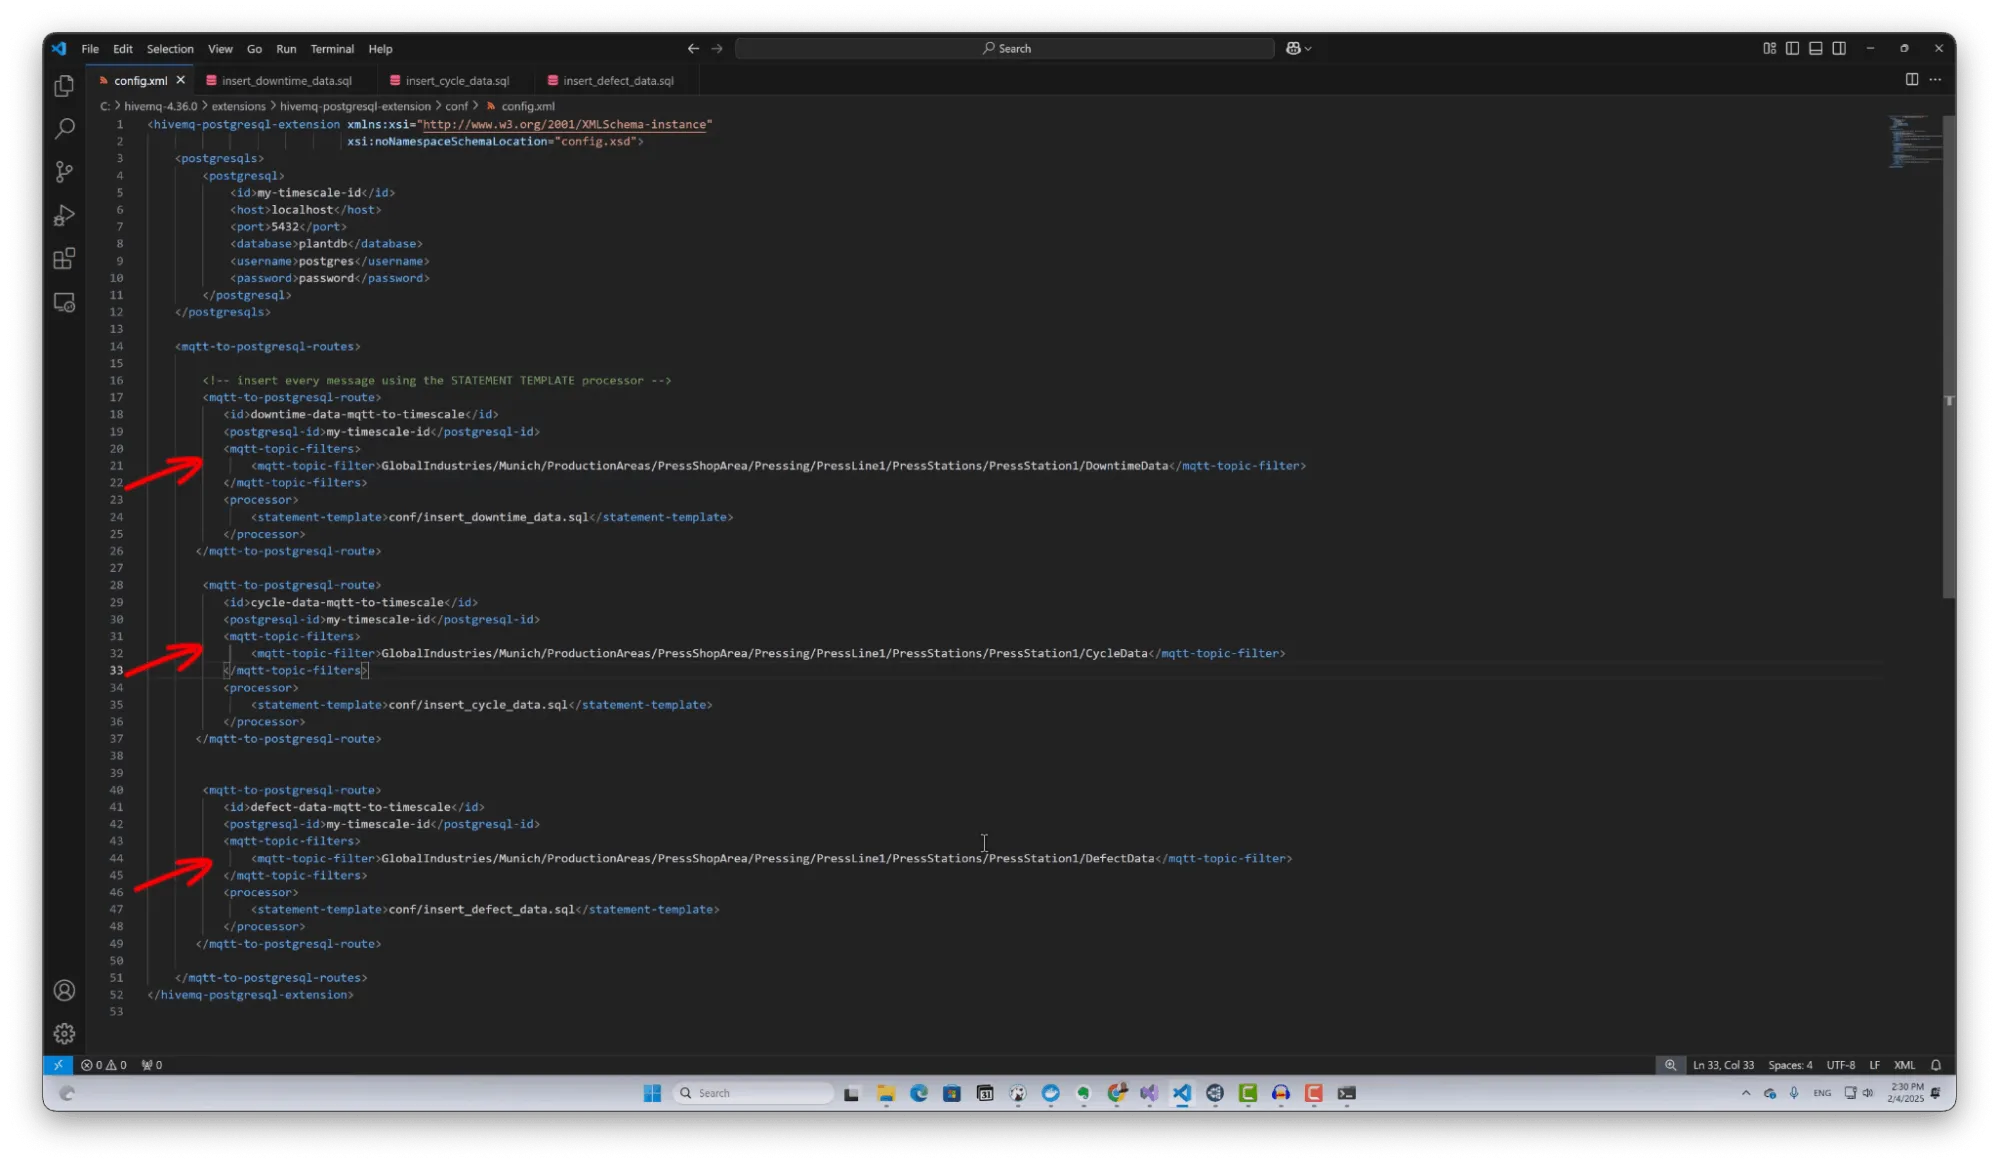
Task: Open the Explorer view in activity bar
Action: click(x=64, y=86)
